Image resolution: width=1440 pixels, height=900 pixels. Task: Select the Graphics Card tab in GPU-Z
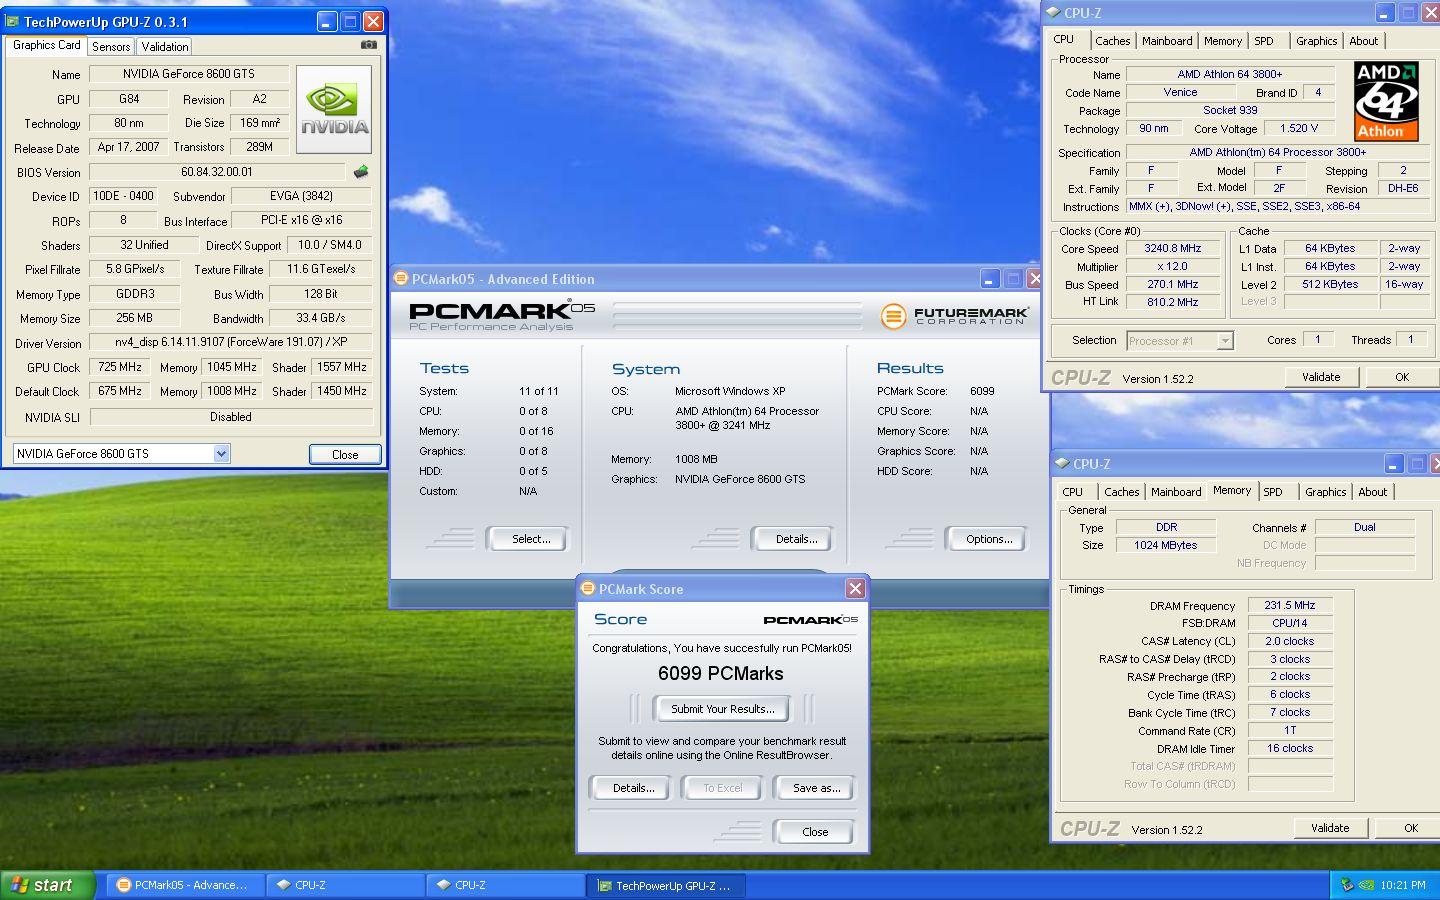point(46,45)
